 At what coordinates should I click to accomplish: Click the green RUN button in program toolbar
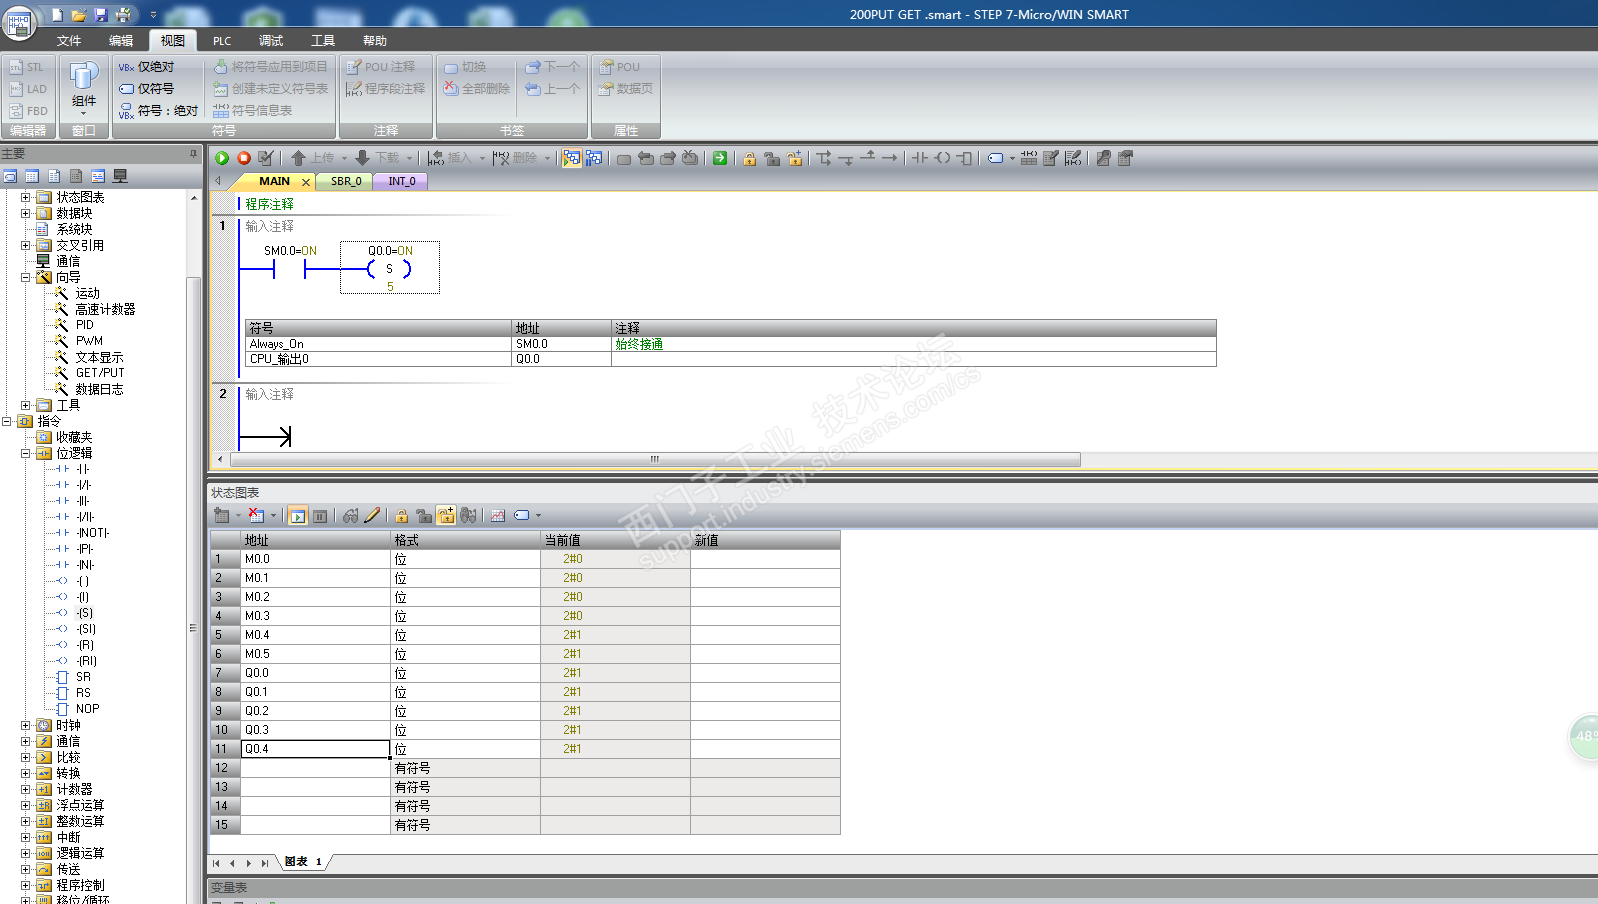pos(222,158)
